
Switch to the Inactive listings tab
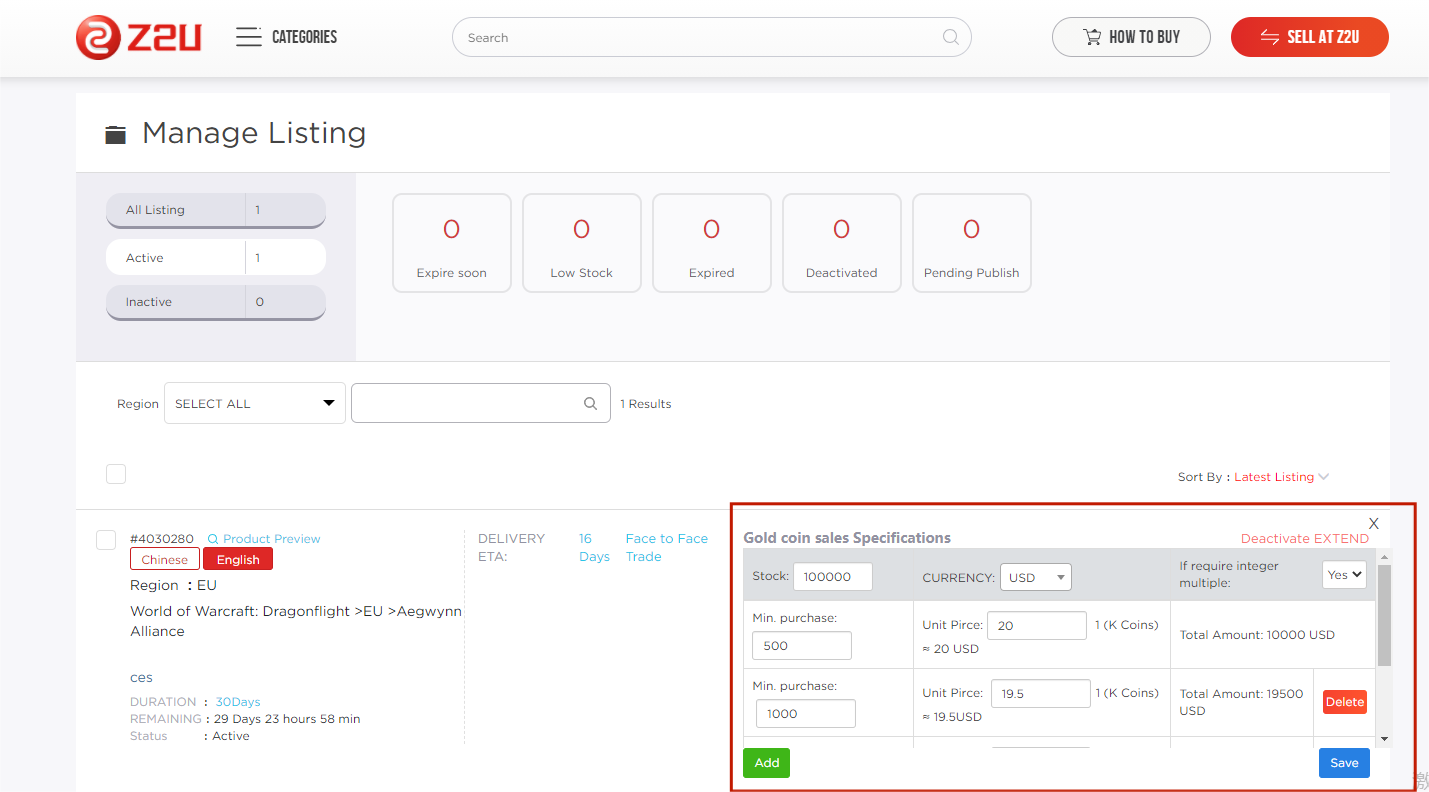tap(215, 302)
